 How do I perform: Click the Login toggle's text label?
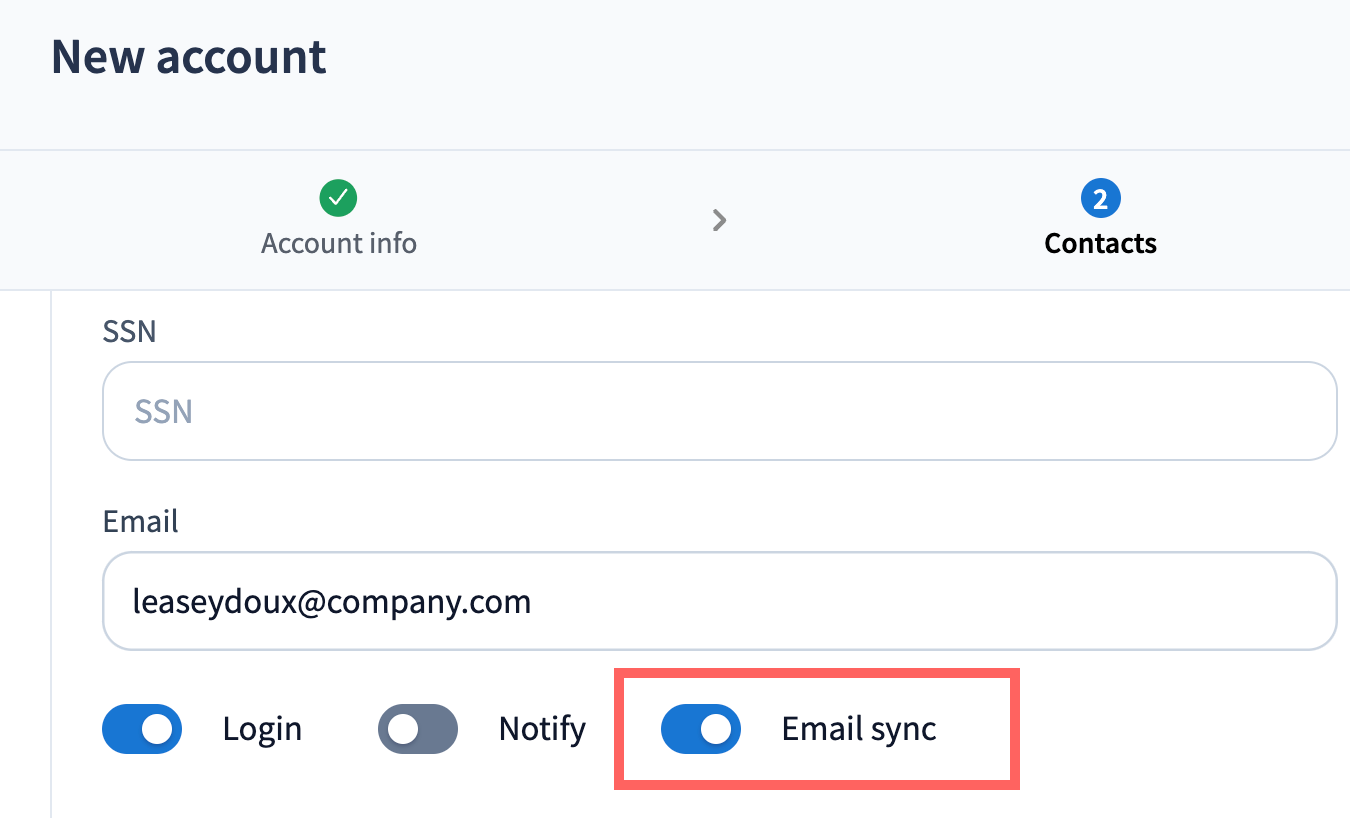click(262, 729)
